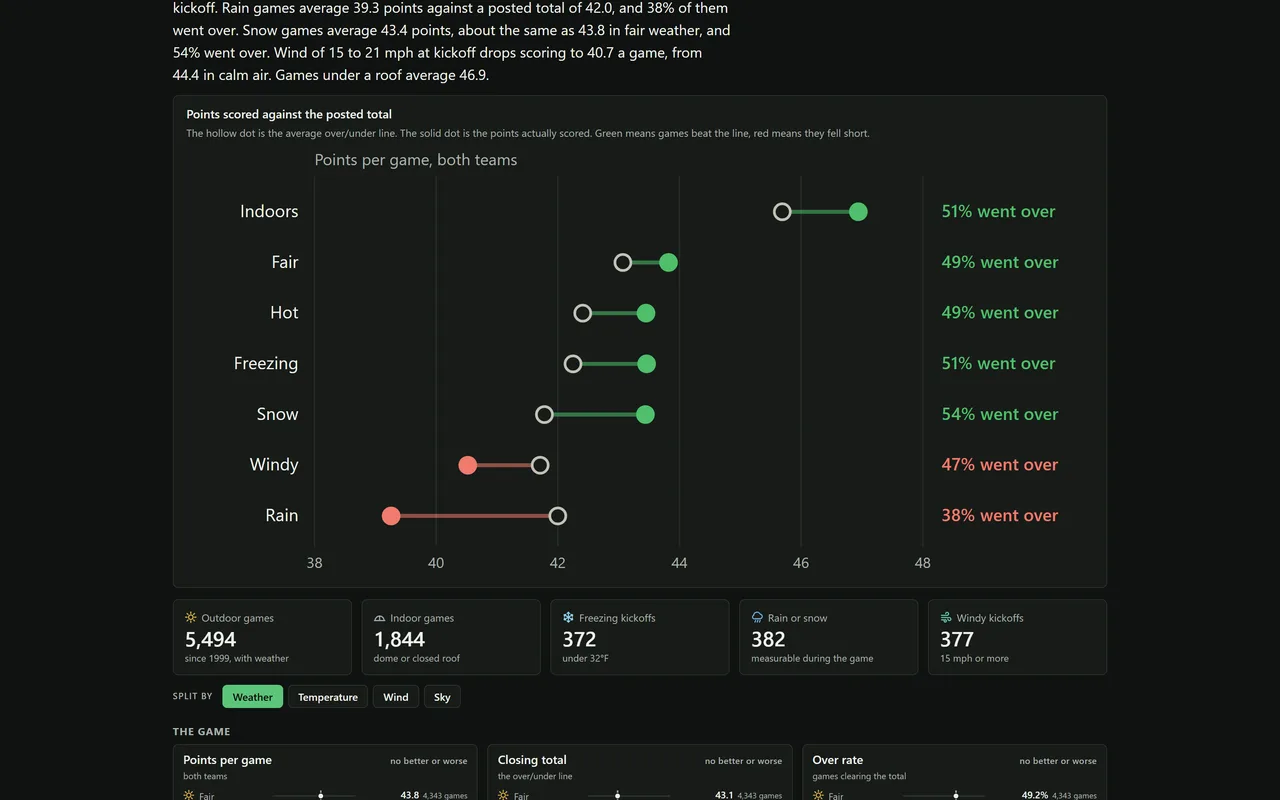
Task: Click the hollow dot in the Snow row
Action: [544, 414]
